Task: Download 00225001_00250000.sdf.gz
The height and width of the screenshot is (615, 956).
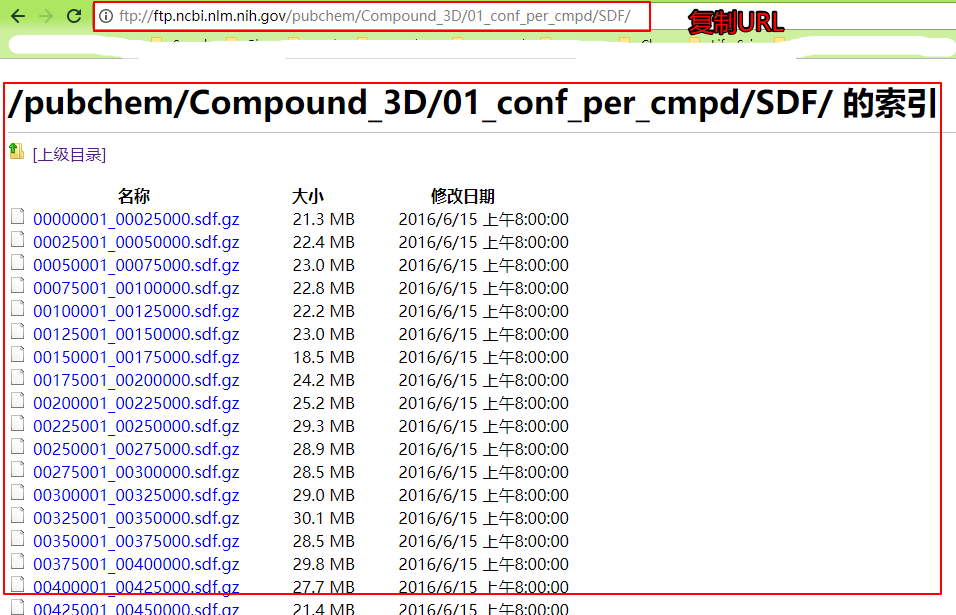Action: (x=136, y=427)
